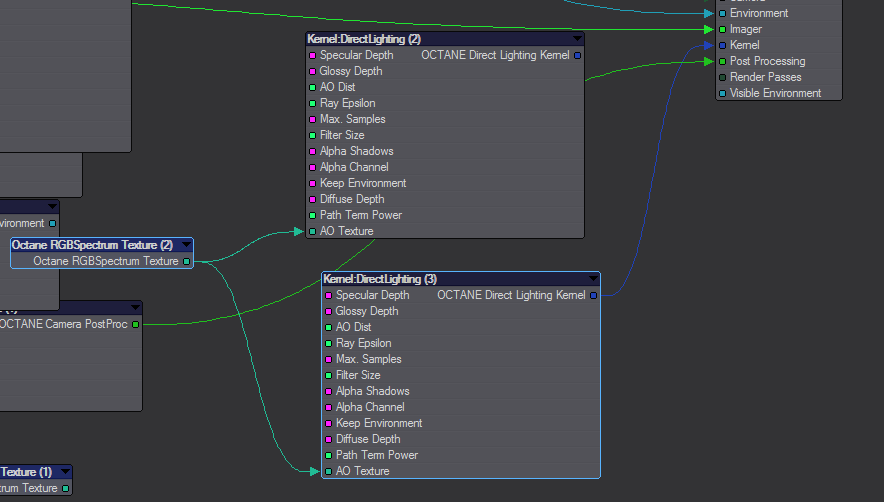Select Kernel:DirectLighting (3) node title bar
This screenshot has height=502, width=884.
pos(461,279)
